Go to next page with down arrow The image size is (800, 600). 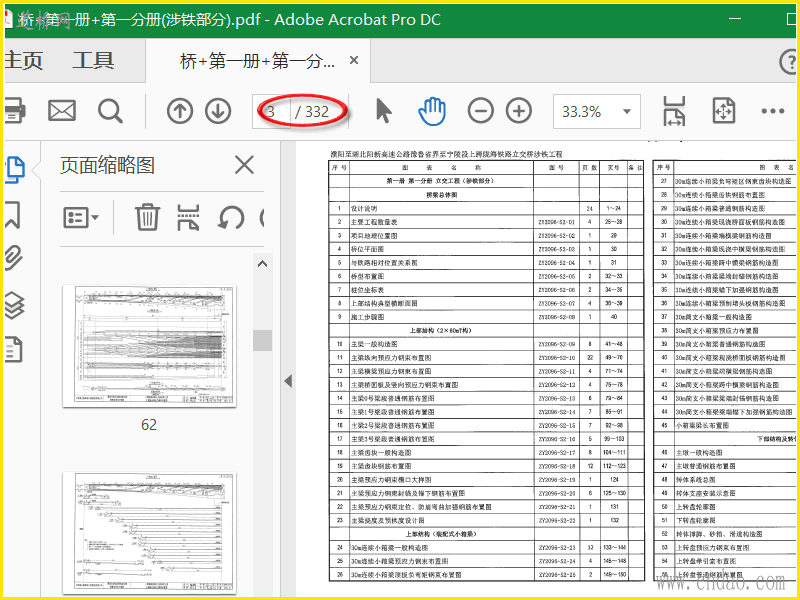point(218,111)
